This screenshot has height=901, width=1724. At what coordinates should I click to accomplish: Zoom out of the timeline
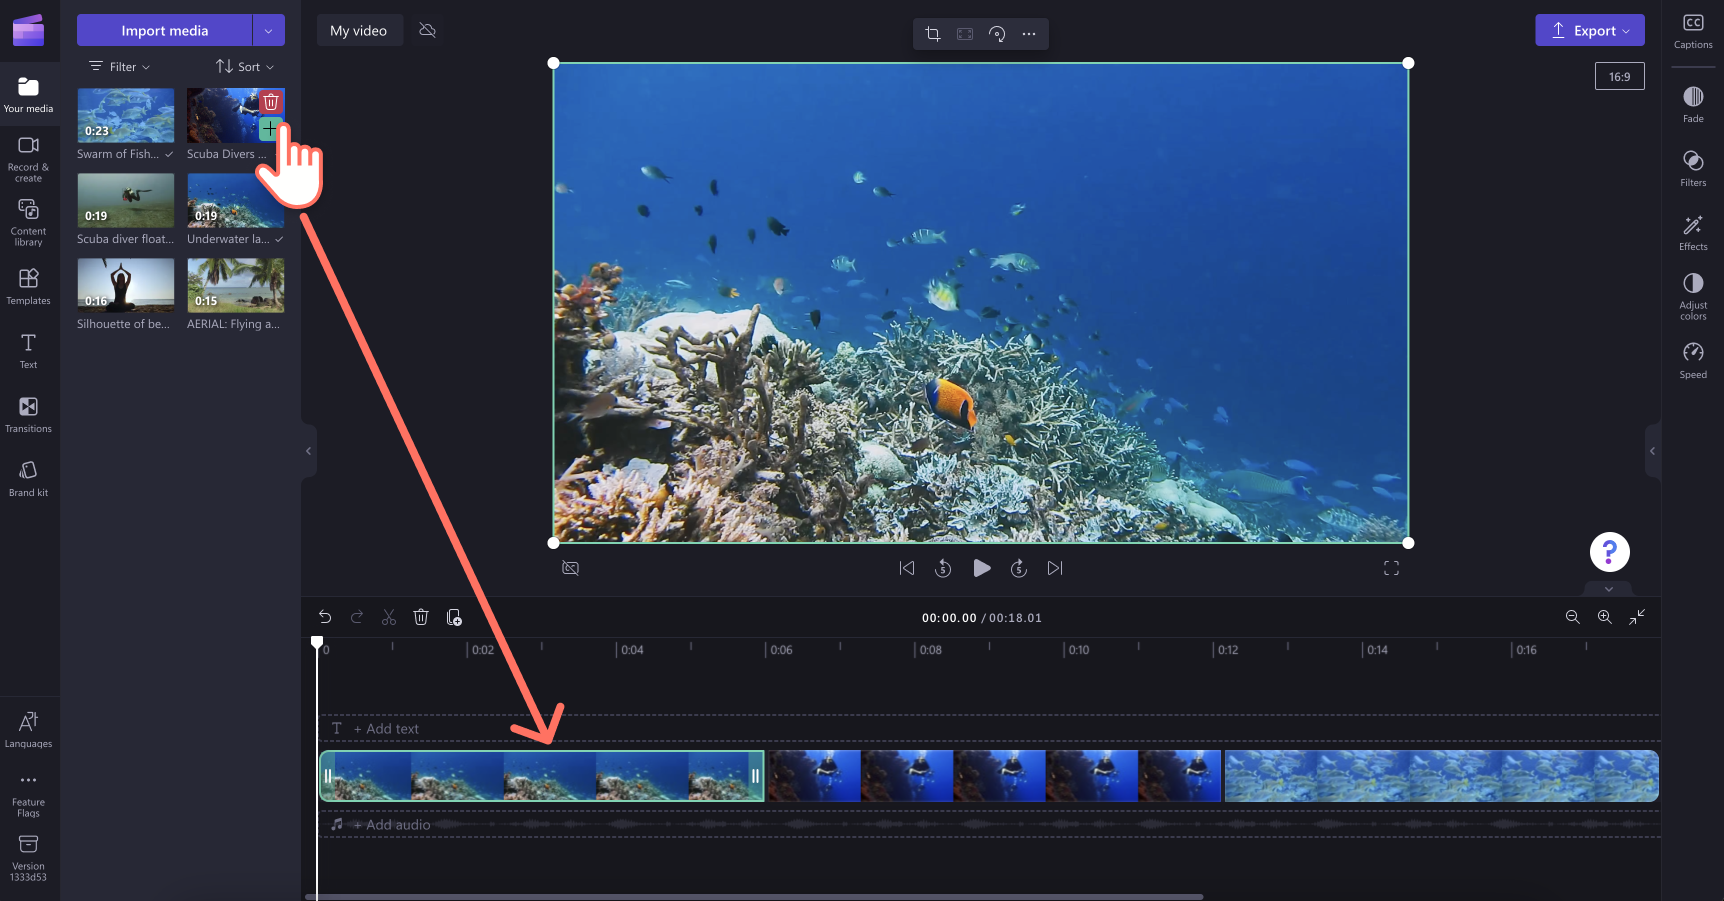point(1573,617)
